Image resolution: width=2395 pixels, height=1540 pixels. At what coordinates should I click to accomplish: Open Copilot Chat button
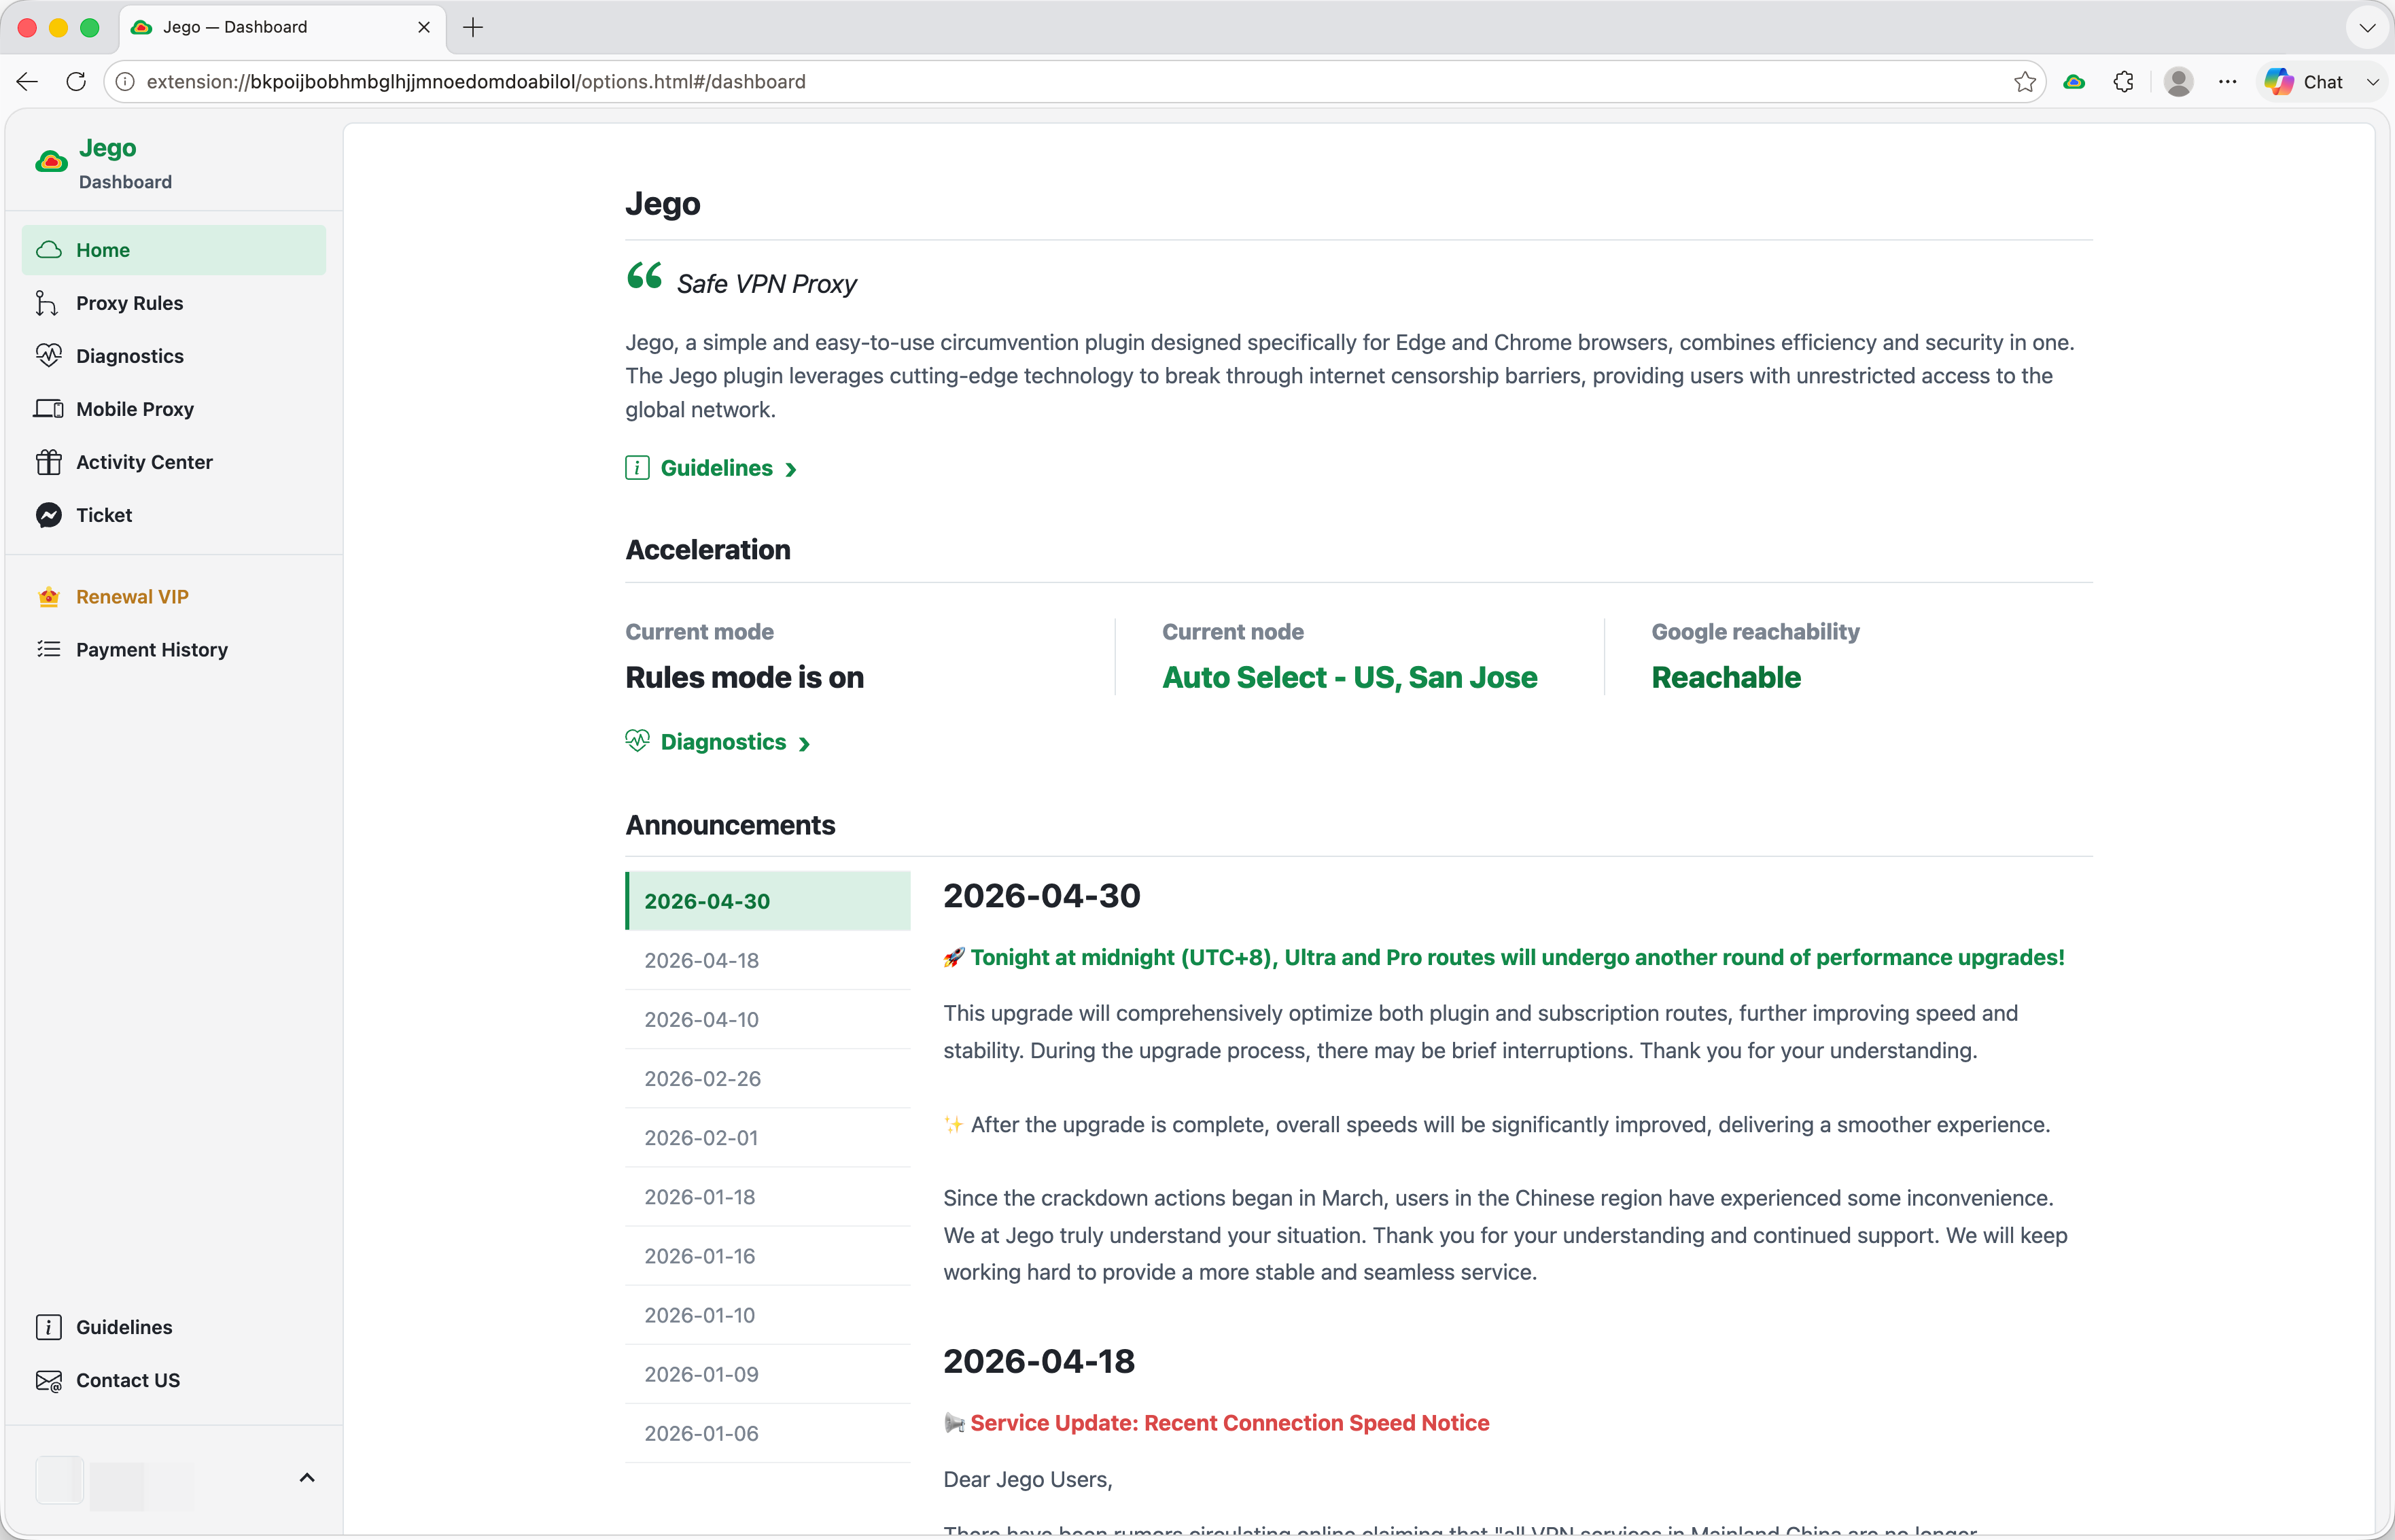(2304, 82)
